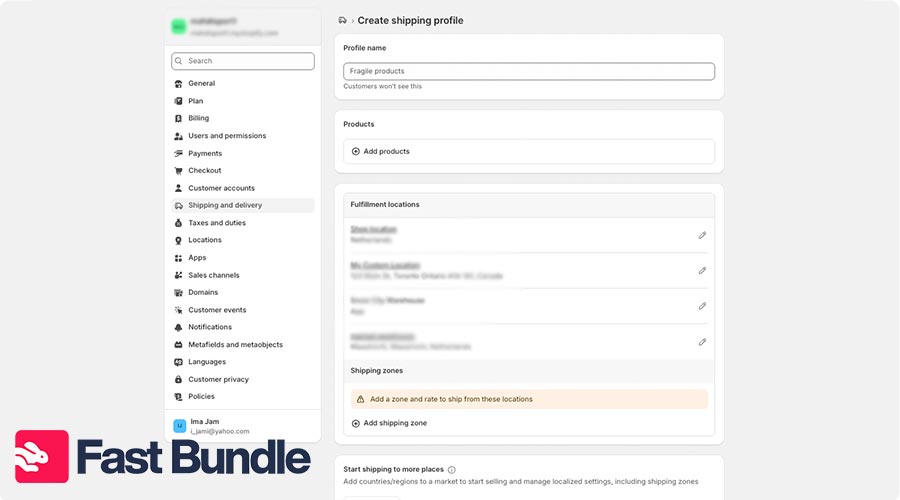900x500 pixels.
Task: Click the warning triangle in zone alert
Action: [360, 399]
